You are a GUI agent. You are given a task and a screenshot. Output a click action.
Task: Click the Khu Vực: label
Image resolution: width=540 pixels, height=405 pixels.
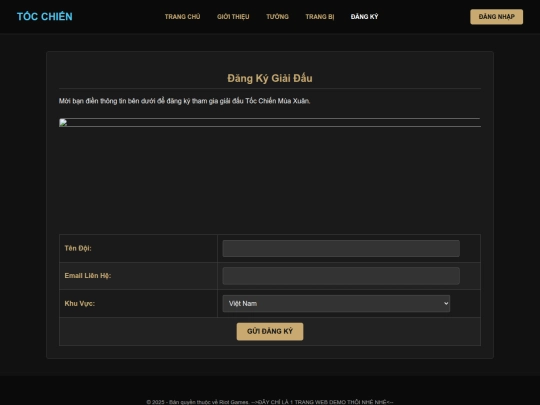pos(80,303)
